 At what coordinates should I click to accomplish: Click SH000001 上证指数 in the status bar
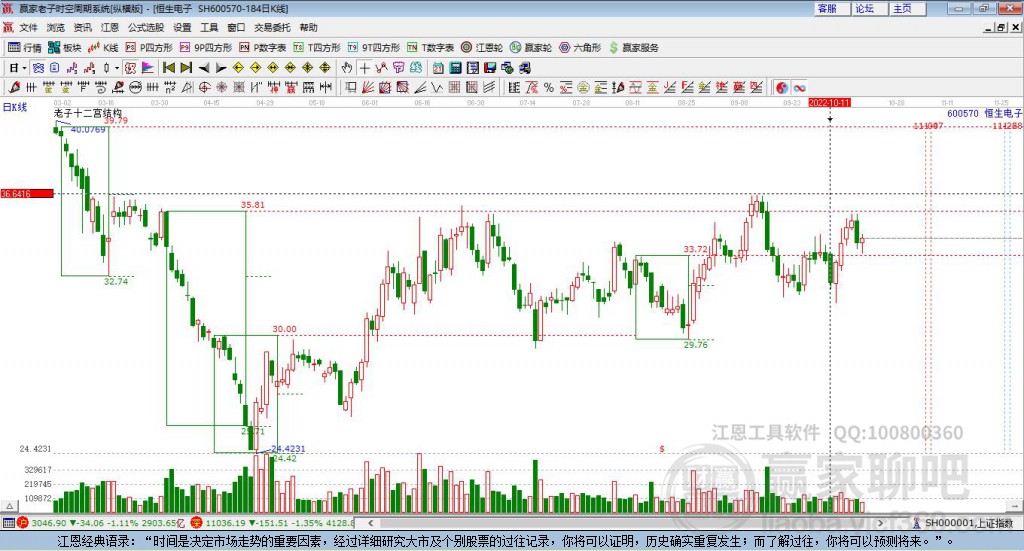click(x=968, y=523)
